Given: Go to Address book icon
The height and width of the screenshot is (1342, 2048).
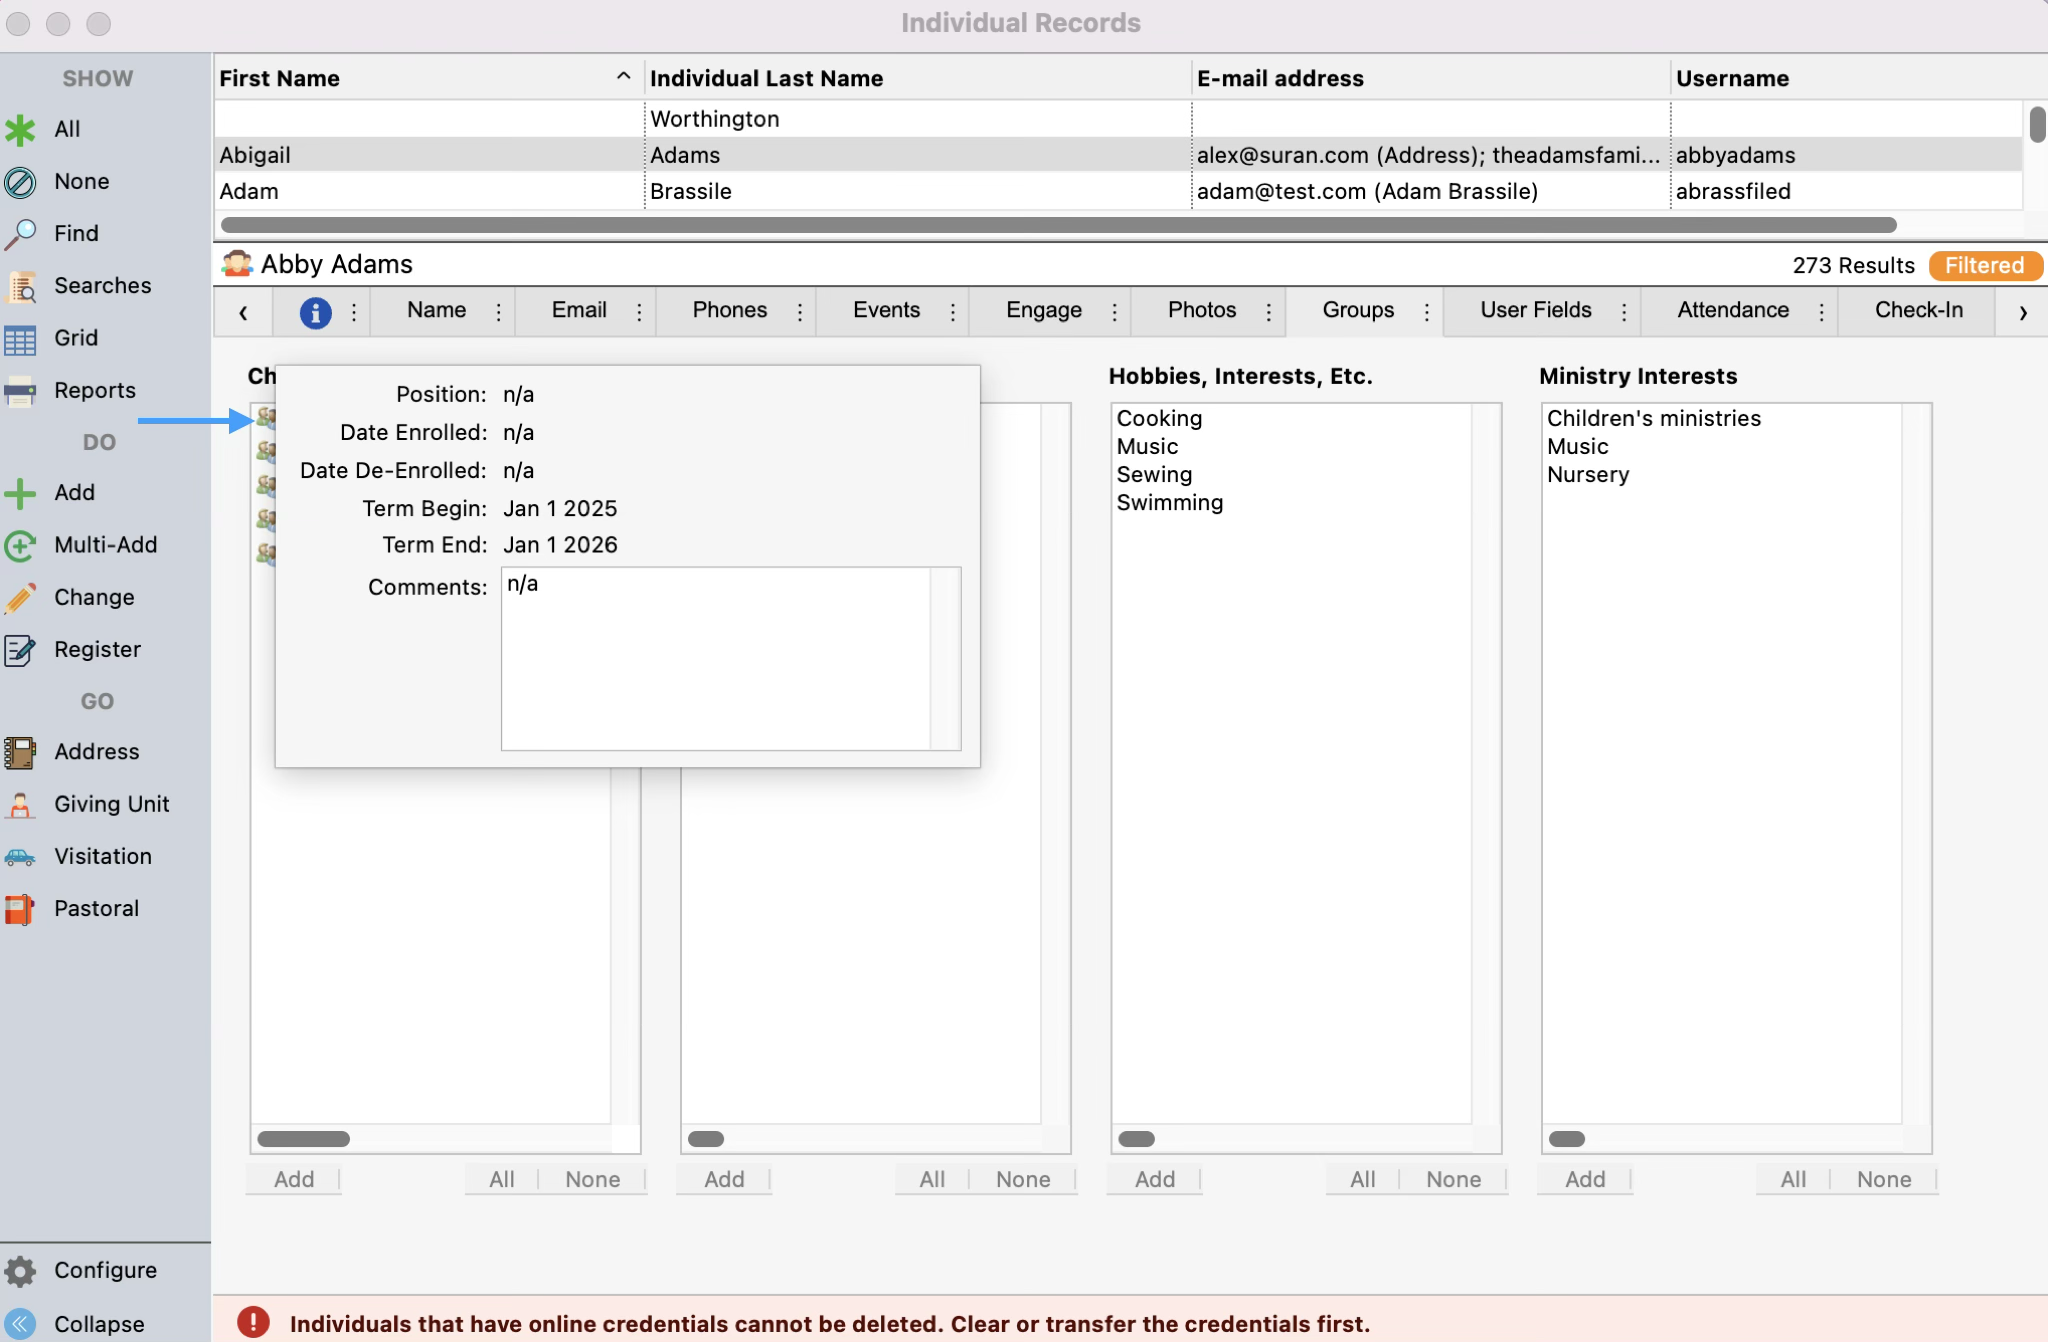Looking at the screenshot, I should tap(20, 752).
